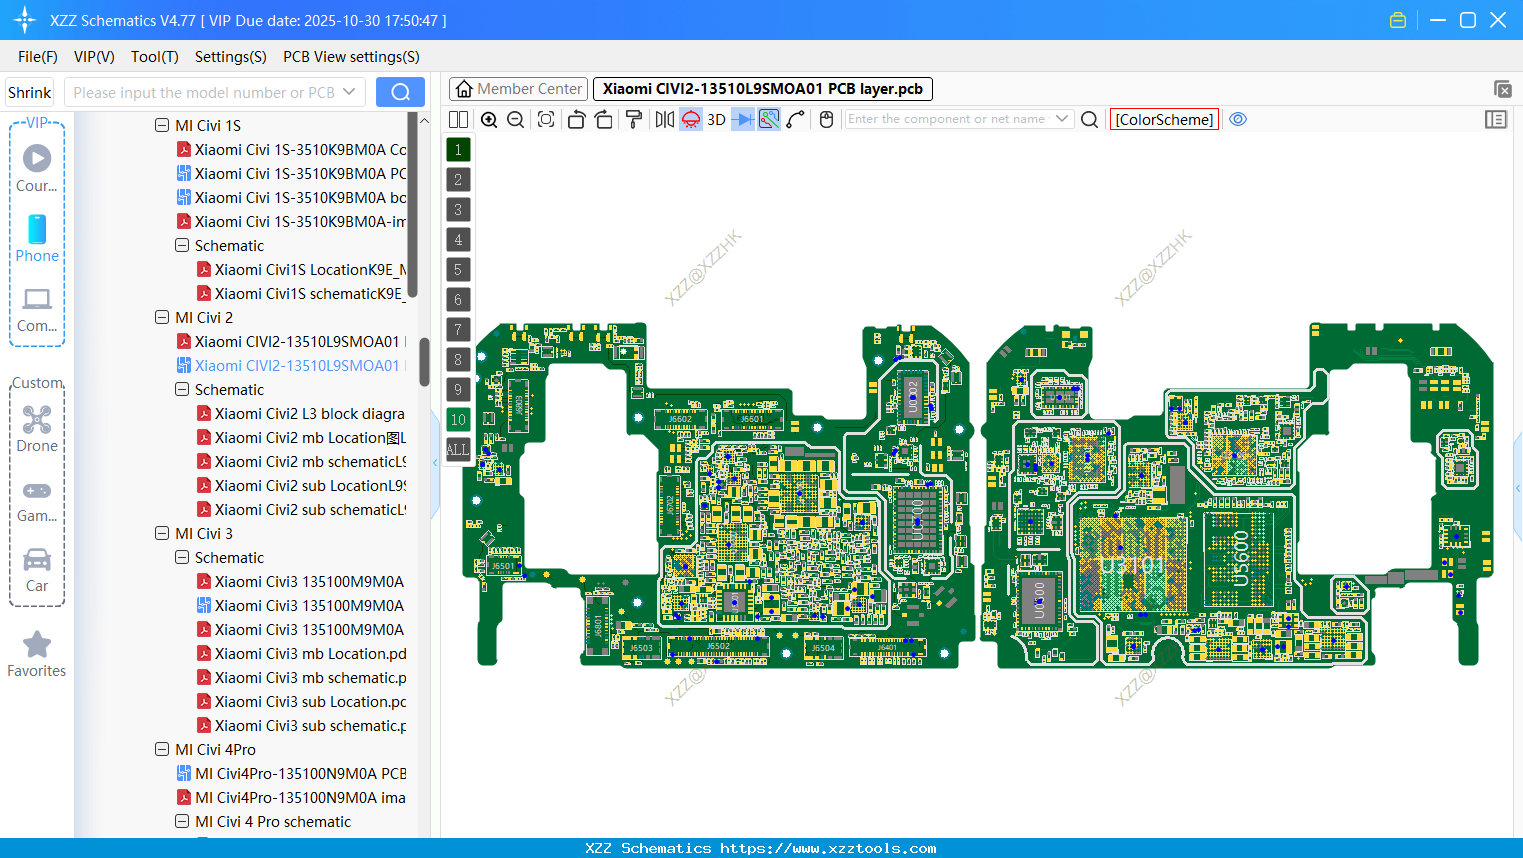
Task: Select the Zoom Out tool
Action: click(x=514, y=119)
